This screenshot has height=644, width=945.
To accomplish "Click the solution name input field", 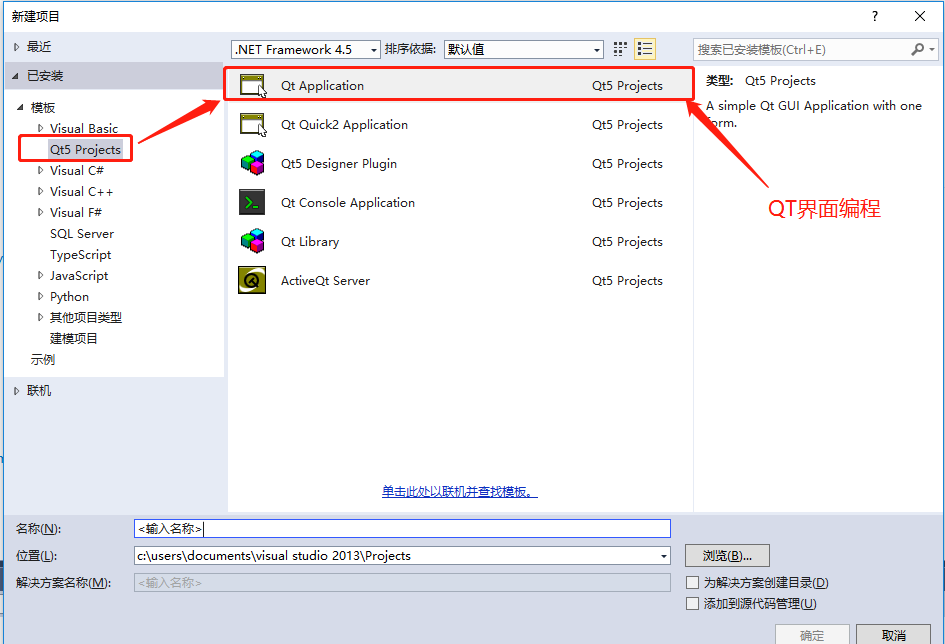I will coord(402,583).
